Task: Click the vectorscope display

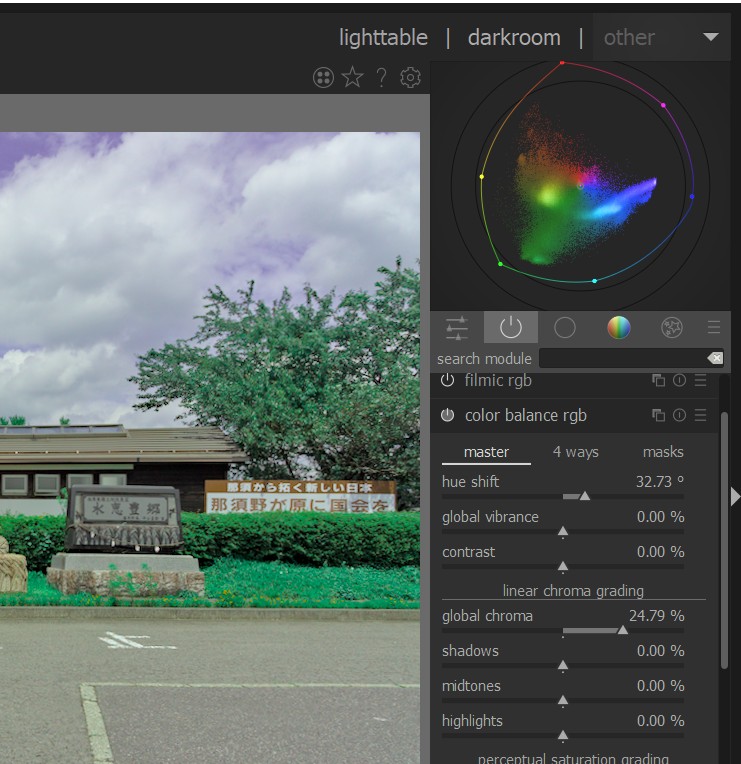Action: (580, 186)
